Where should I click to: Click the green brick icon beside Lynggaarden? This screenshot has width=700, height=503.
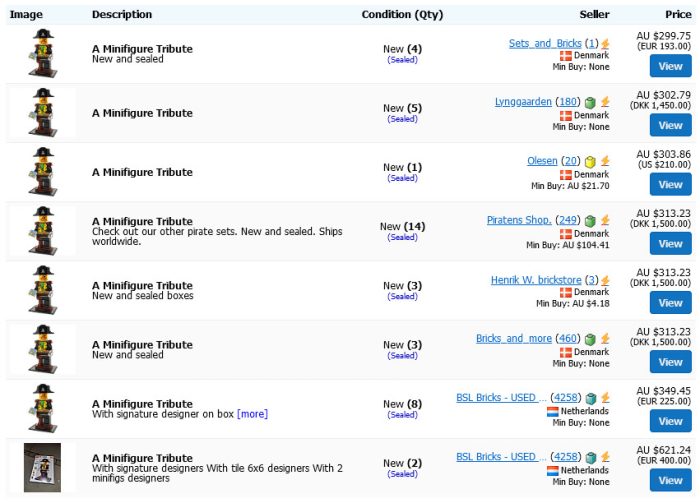(x=591, y=102)
